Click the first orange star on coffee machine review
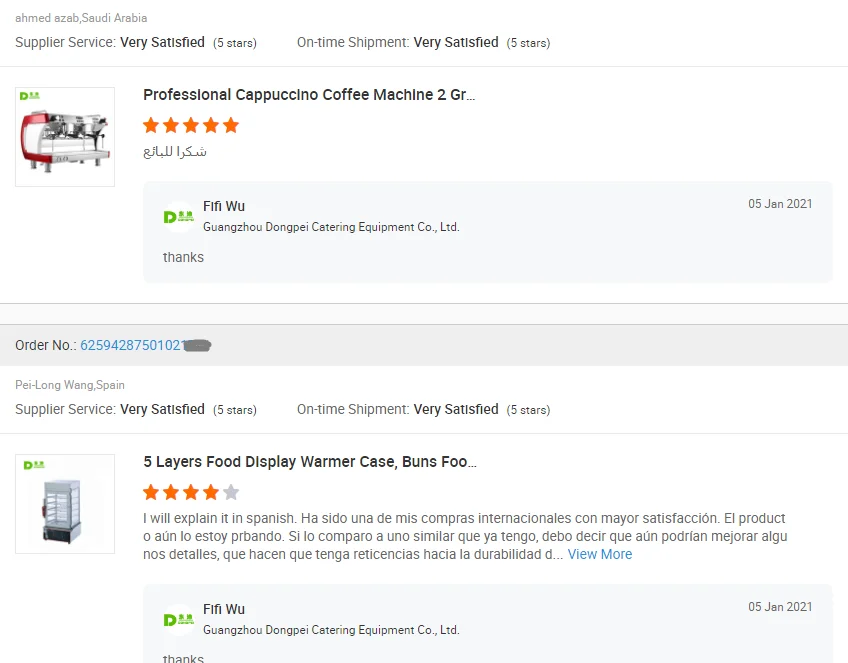The height and width of the screenshot is (663, 848). [151, 125]
